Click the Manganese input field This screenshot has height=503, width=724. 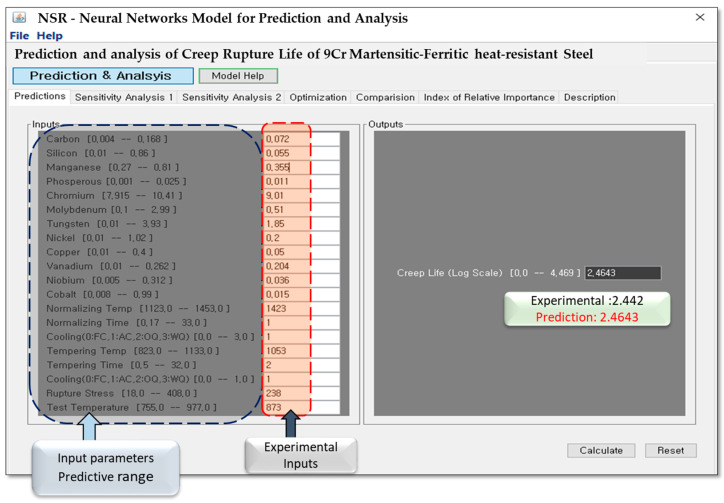pos(302,167)
